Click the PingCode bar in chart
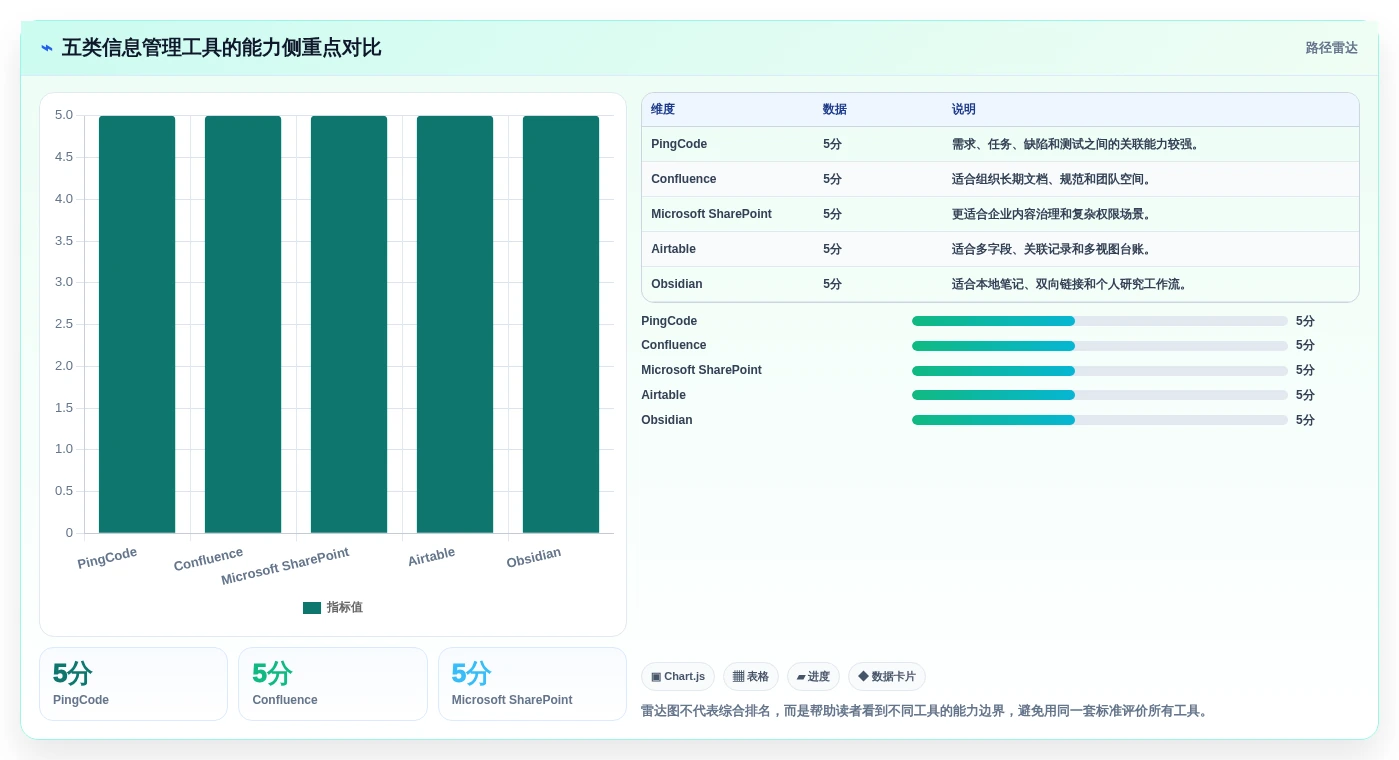 [137, 324]
